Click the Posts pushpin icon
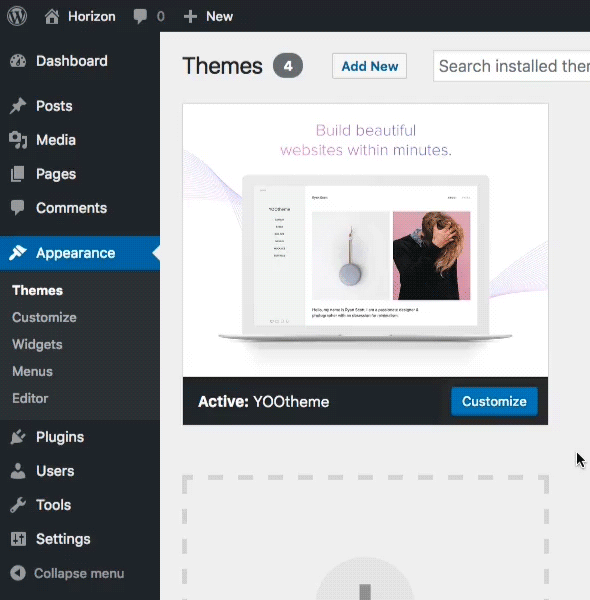 [18, 106]
